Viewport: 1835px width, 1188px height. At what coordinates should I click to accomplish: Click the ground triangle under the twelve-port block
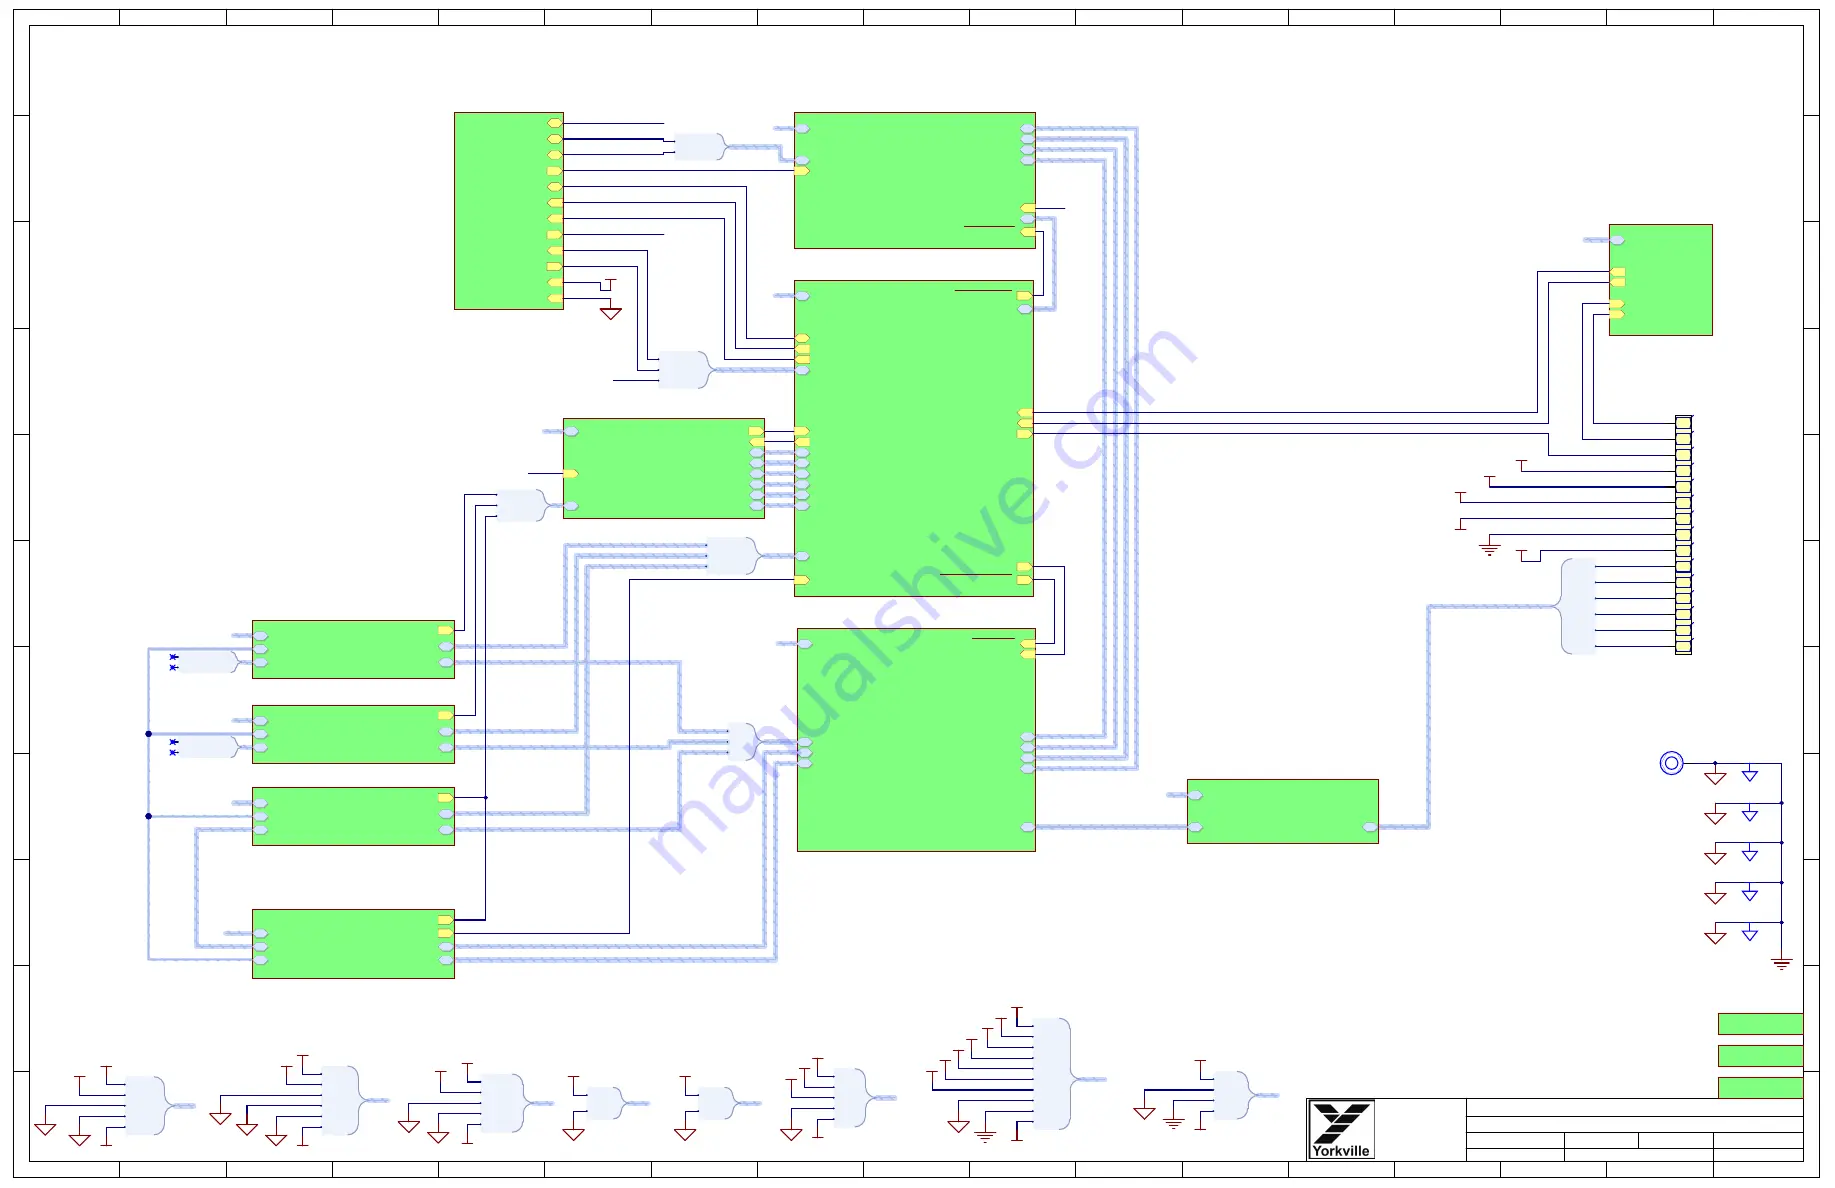[611, 314]
